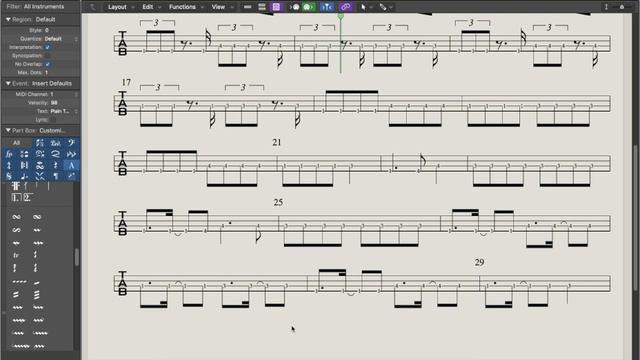
Task: Collapse the Part Box section
Action: coord(8,131)
